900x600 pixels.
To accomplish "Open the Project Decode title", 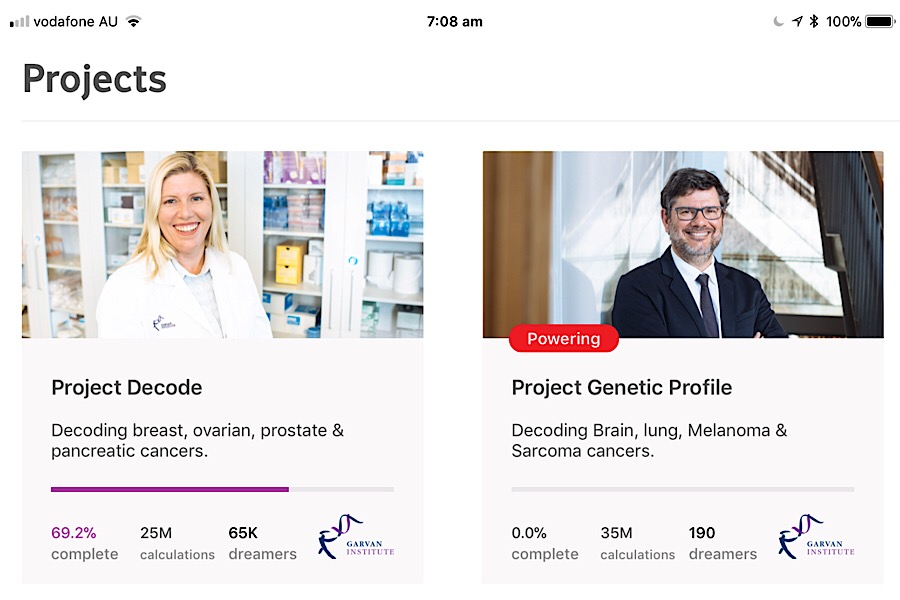I will pos(127,387).
